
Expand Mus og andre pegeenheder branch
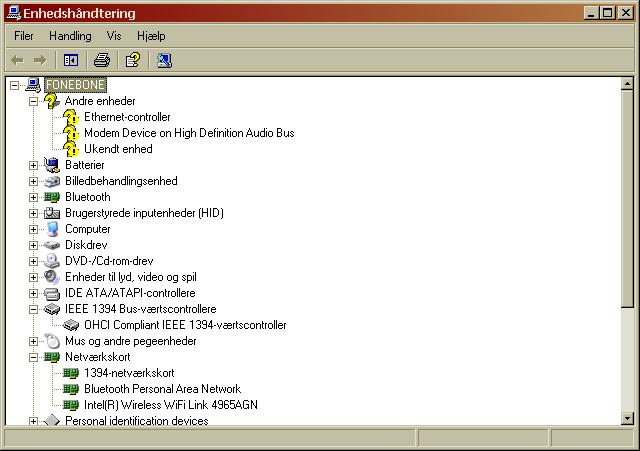click(x=33, y=341)
